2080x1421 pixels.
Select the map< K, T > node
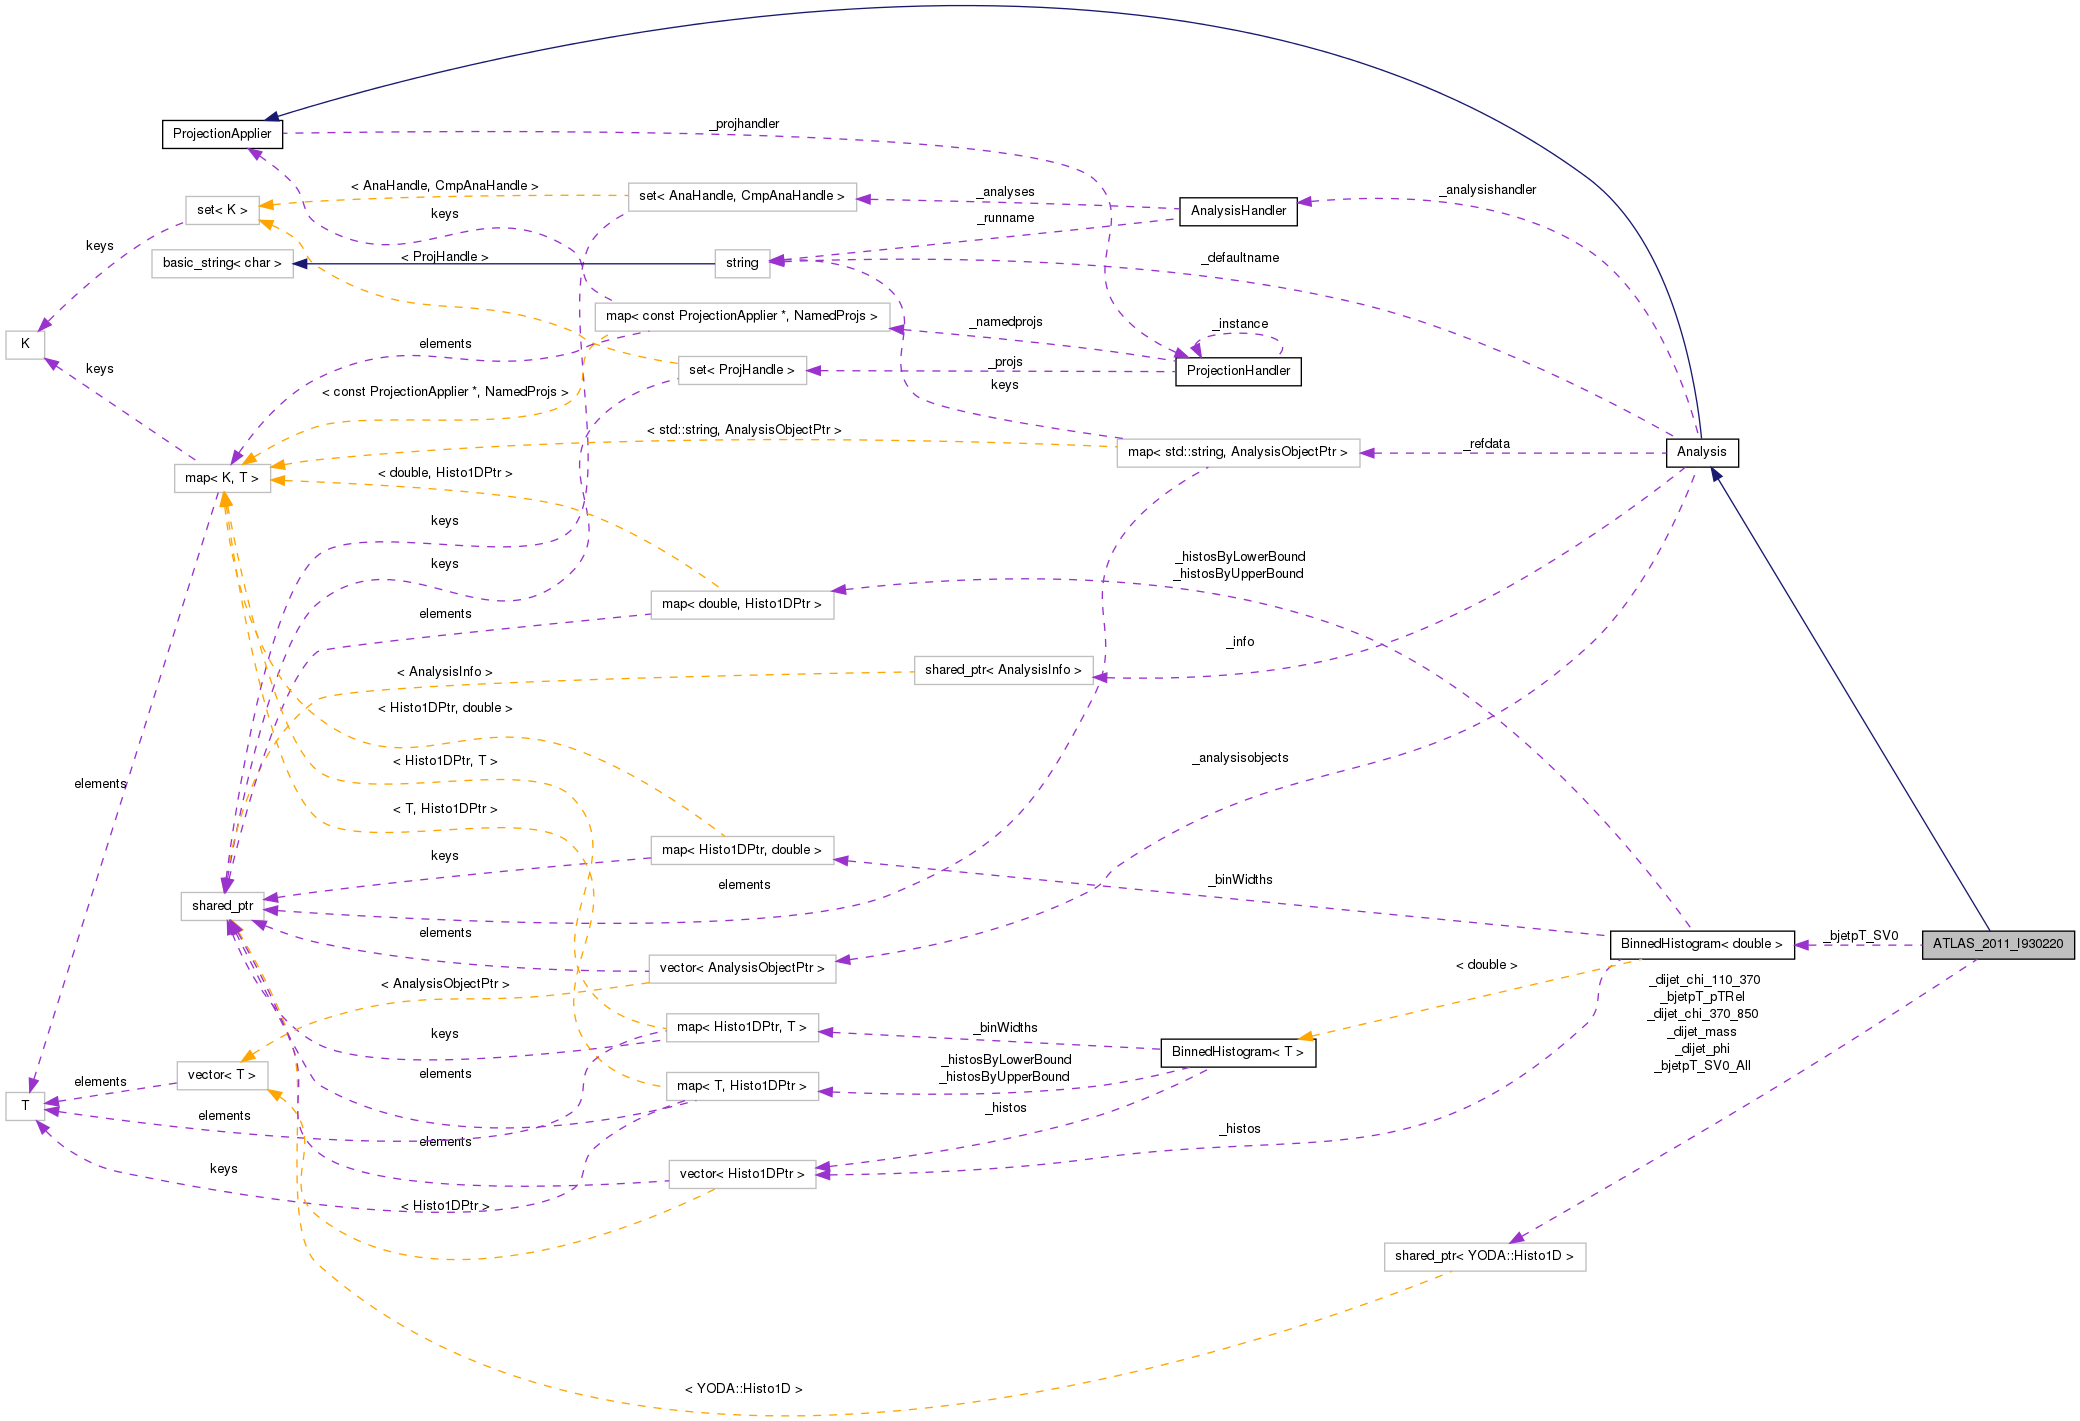click(x=222, y=478)
